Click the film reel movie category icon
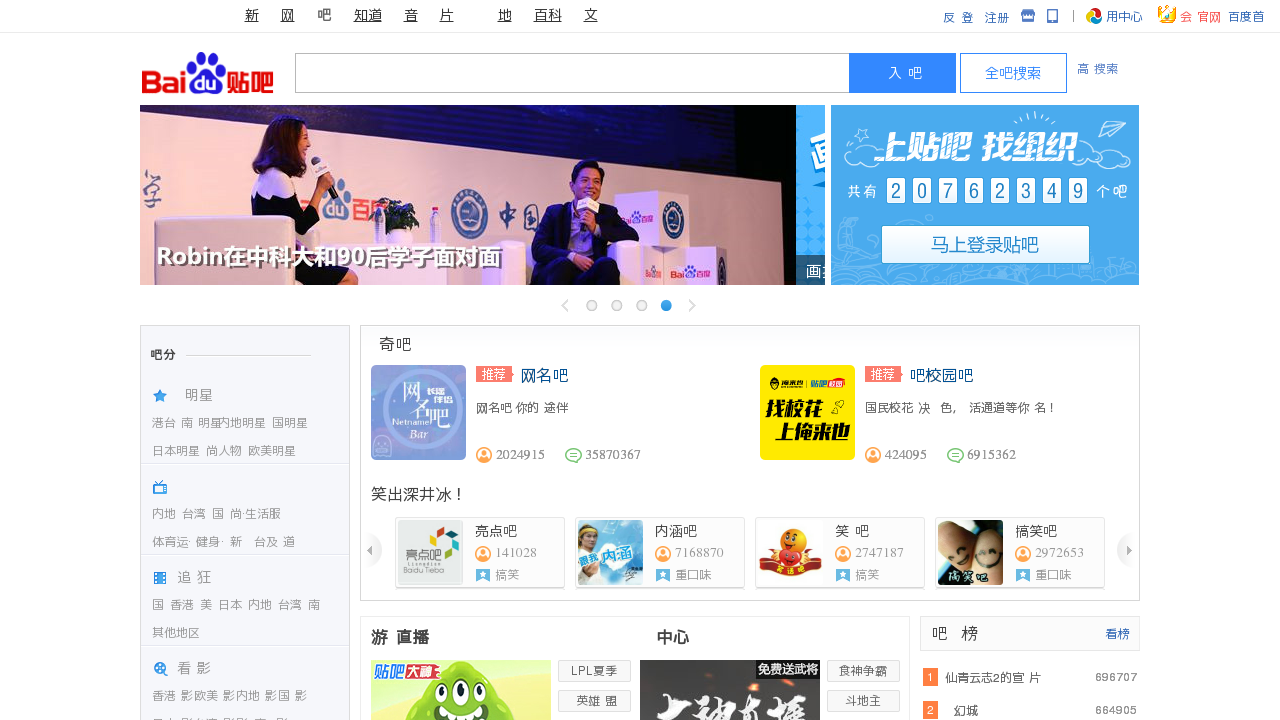The width and height of the screenshot is (1280, 720). [x=160, y=668]
